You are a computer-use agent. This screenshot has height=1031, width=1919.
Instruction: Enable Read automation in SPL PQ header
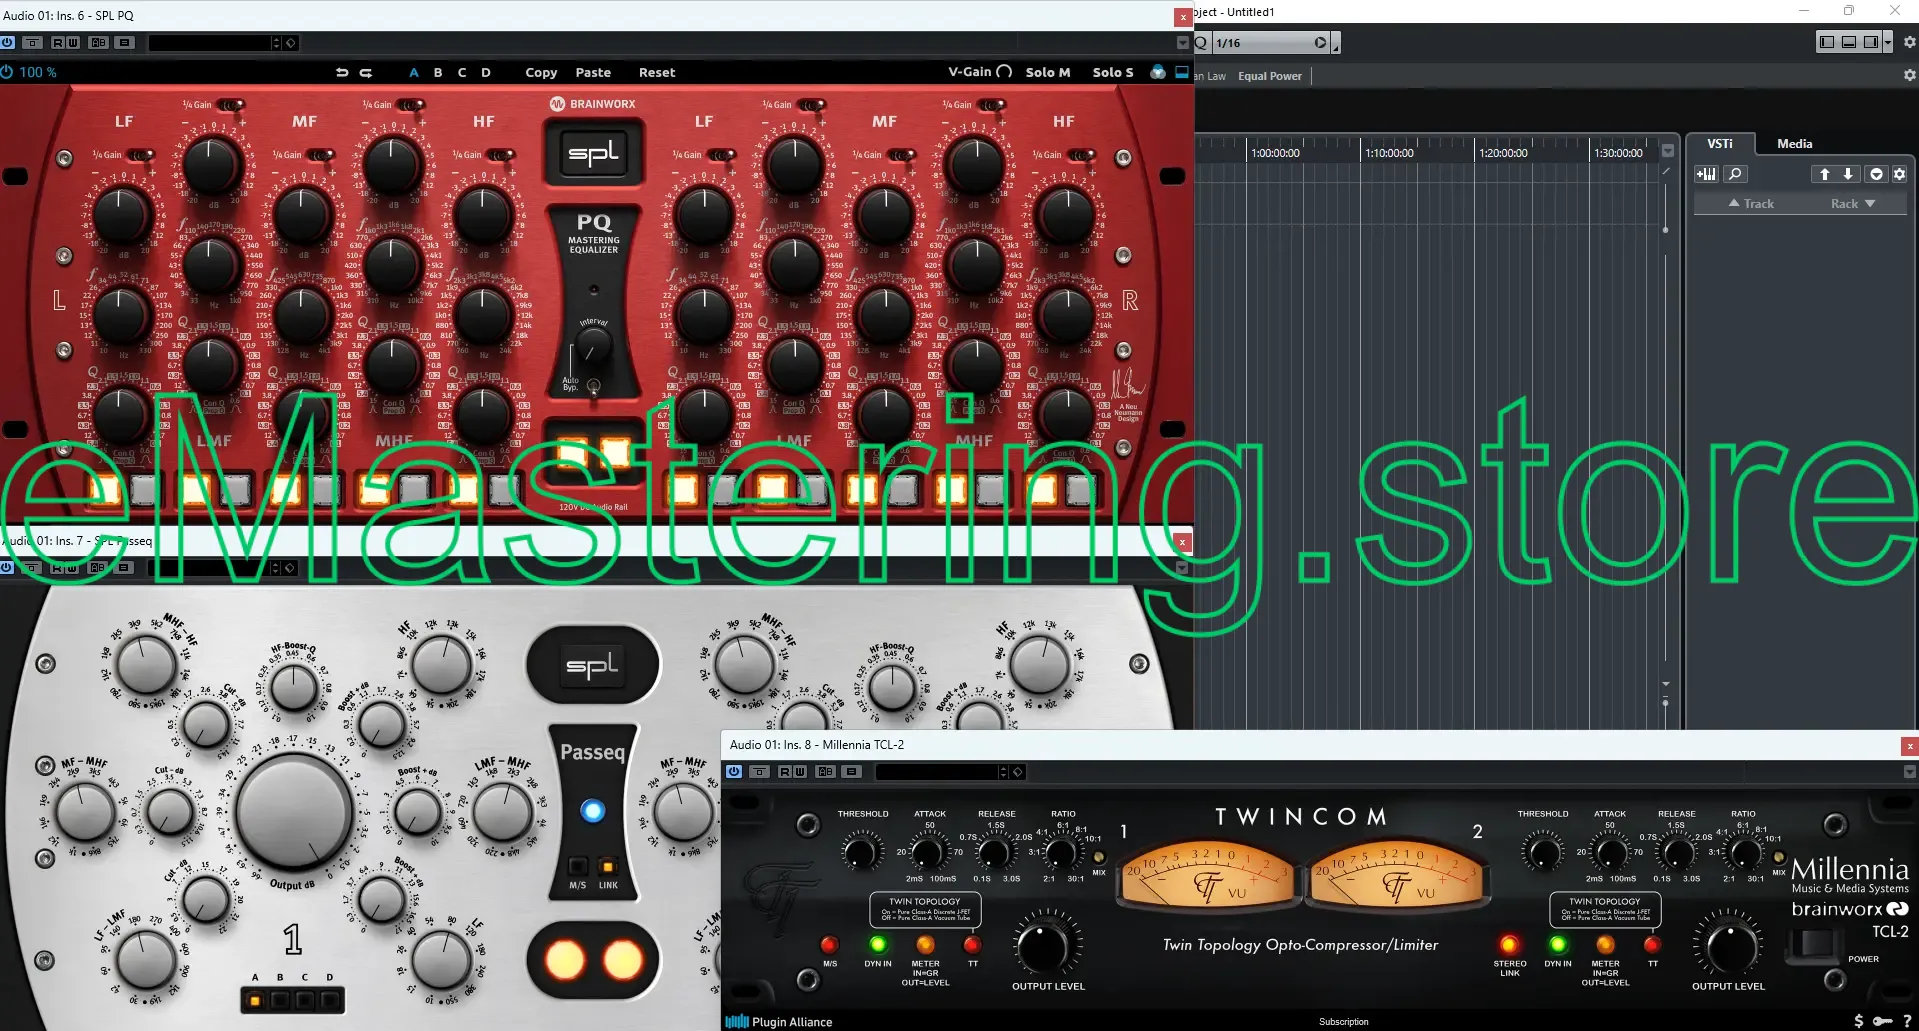click(x=57, y=43)
